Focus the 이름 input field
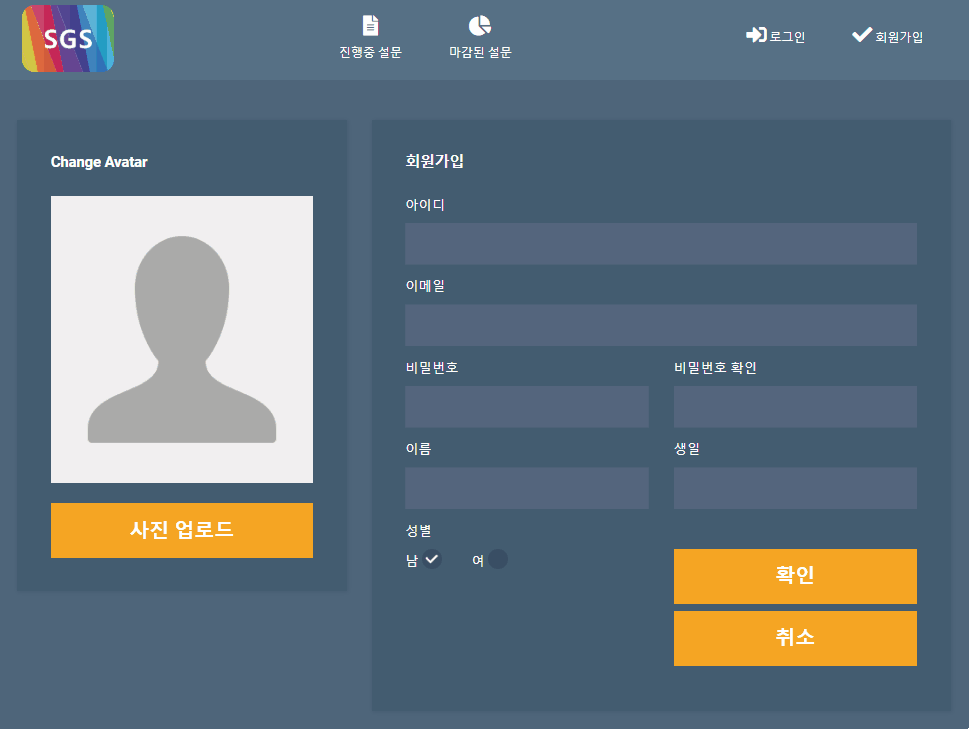The width and height of the screenshot is (969, 729). click(x=527, y=488)
